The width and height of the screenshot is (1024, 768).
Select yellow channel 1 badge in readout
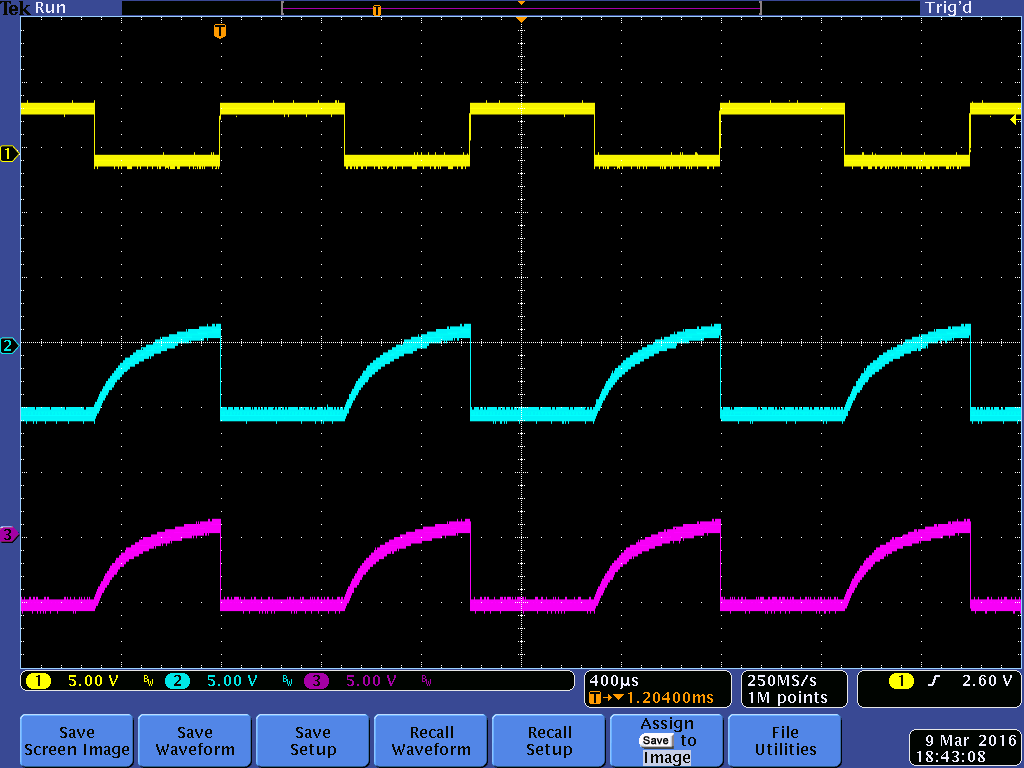(38, 681)
